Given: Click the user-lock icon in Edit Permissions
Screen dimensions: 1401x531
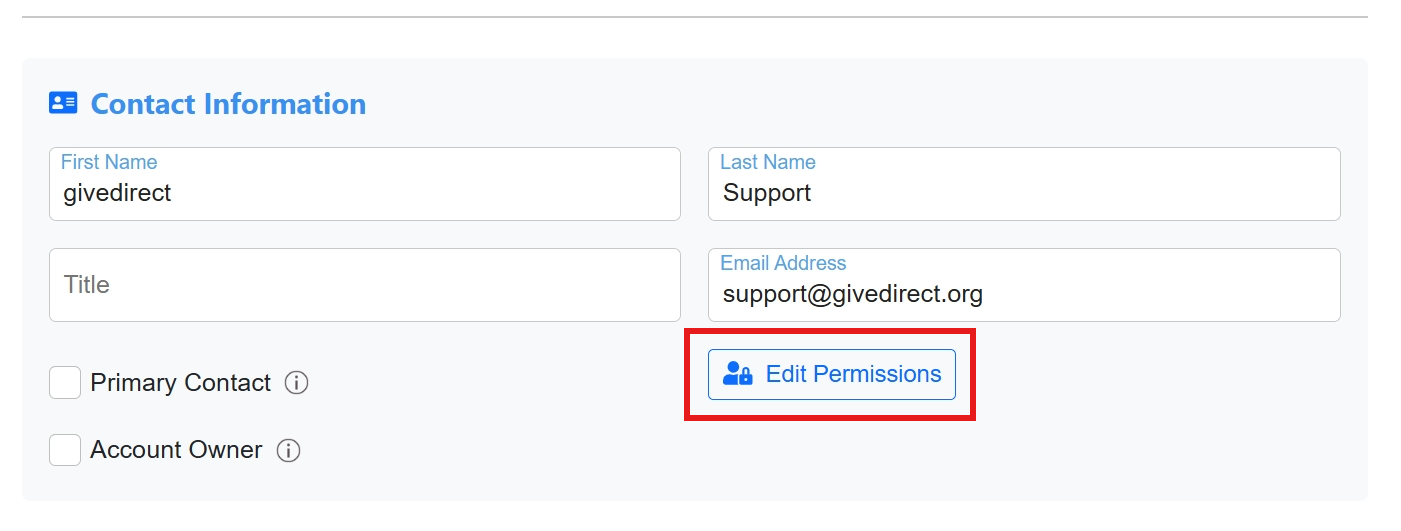Looking at the screenshot, I should click(x=738, y=374).
